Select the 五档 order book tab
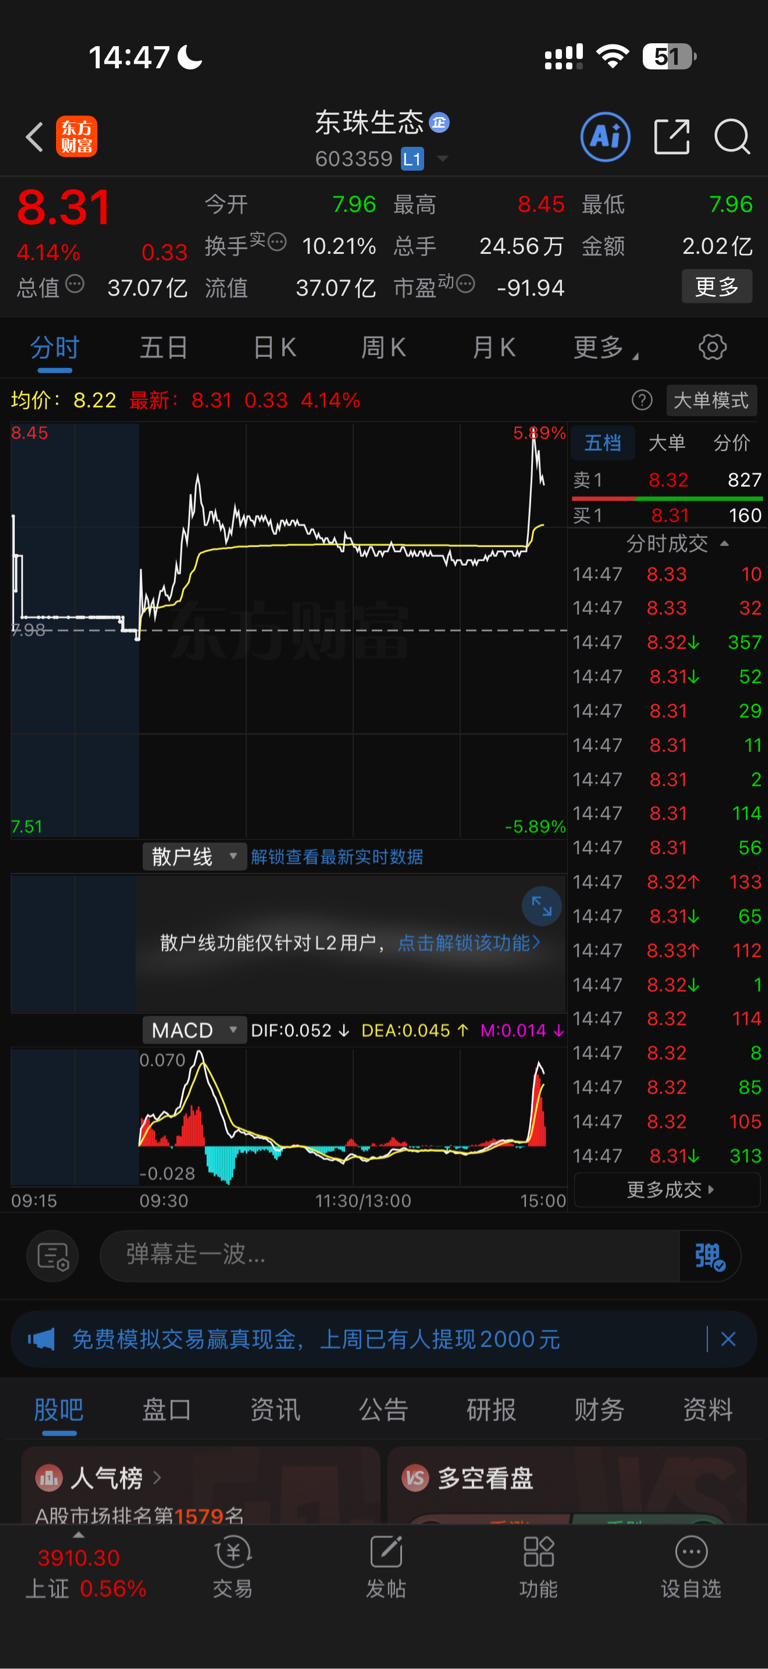This screenshot has width=768, height=1669. (x=603, y=443)
